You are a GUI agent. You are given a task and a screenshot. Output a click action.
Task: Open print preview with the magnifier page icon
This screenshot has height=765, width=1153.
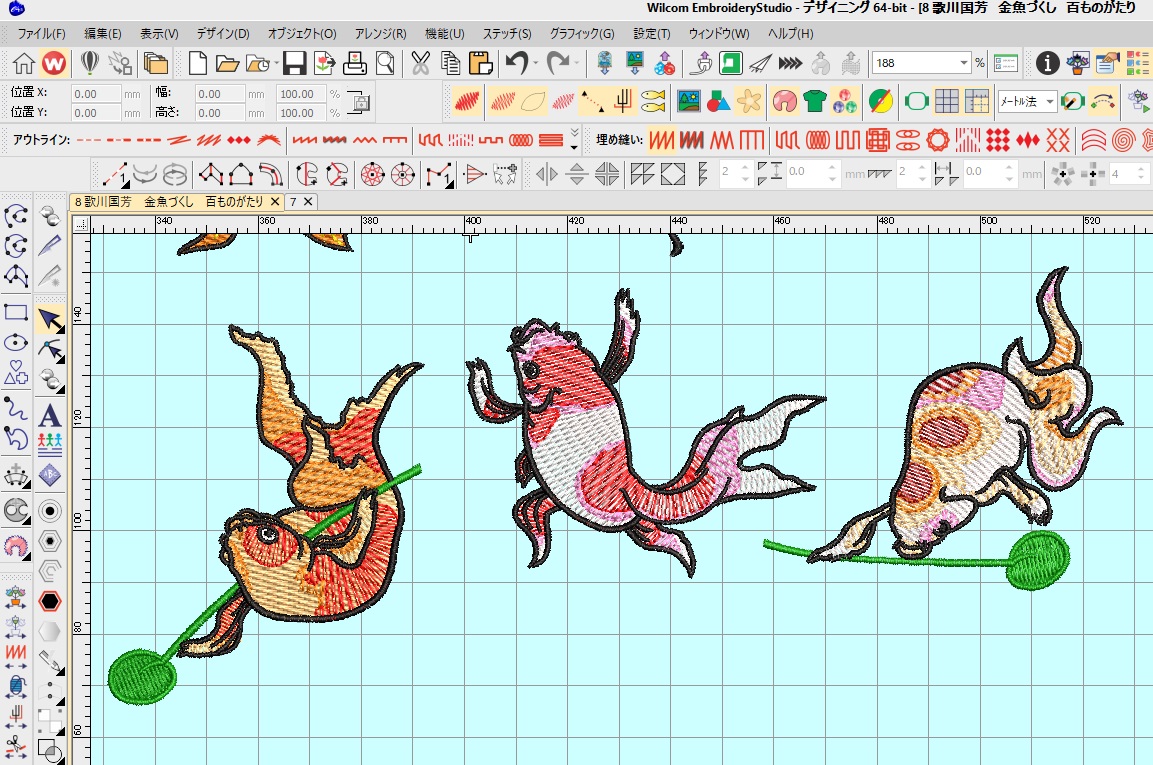tap(385, 63)
